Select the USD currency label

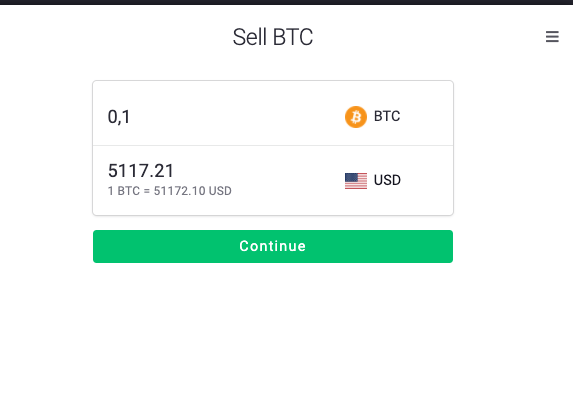[x=387, y=180]
